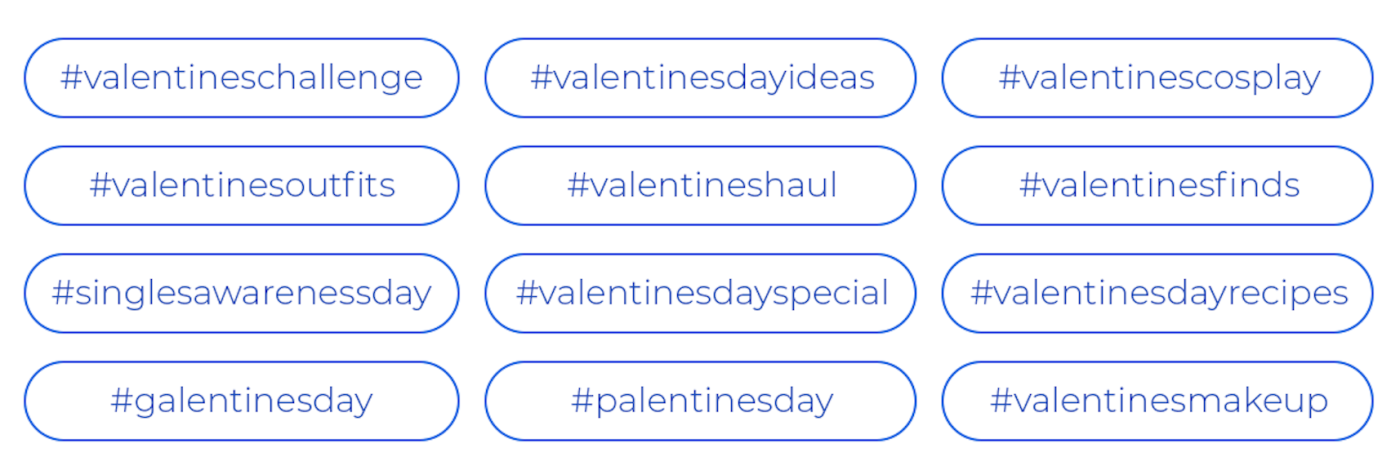Select the #valentinesdayideas hashtag
Image resolution: width=1400 pixels, height=470 pixels.
[701, 78]
